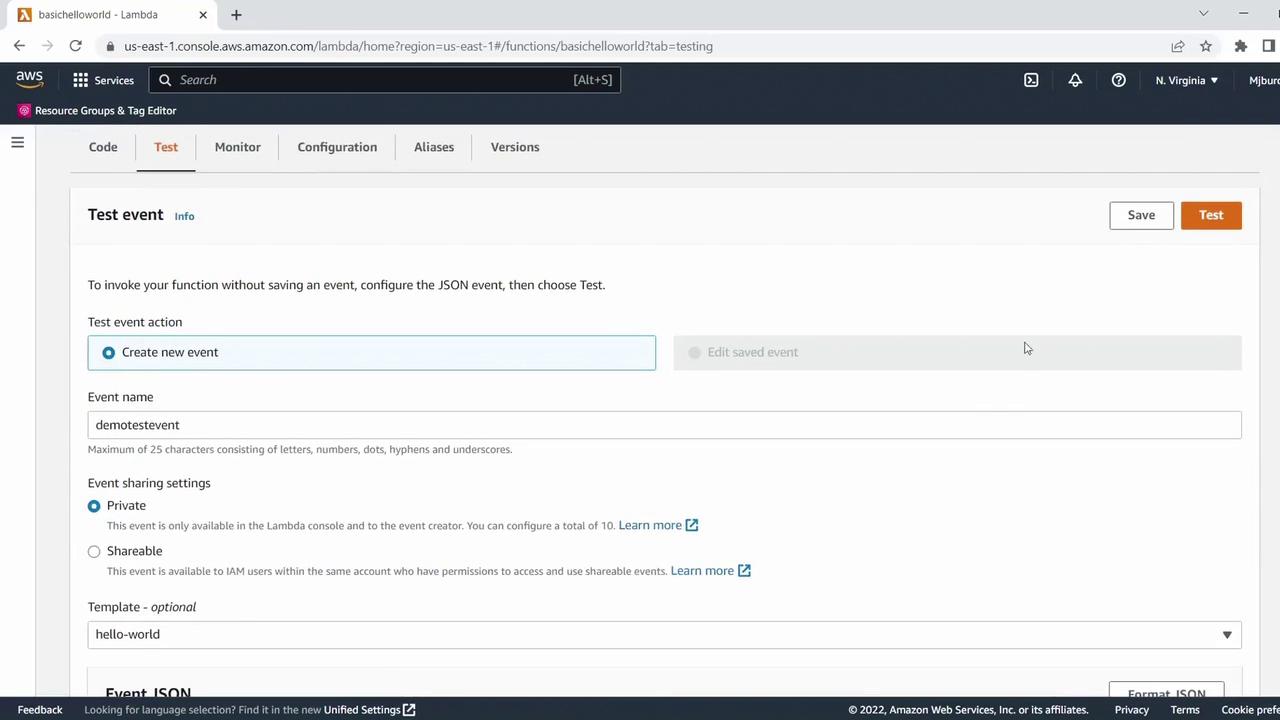The image size is (1280, 720).
Task: Open the Configuration tab
Action: [337, 147]
